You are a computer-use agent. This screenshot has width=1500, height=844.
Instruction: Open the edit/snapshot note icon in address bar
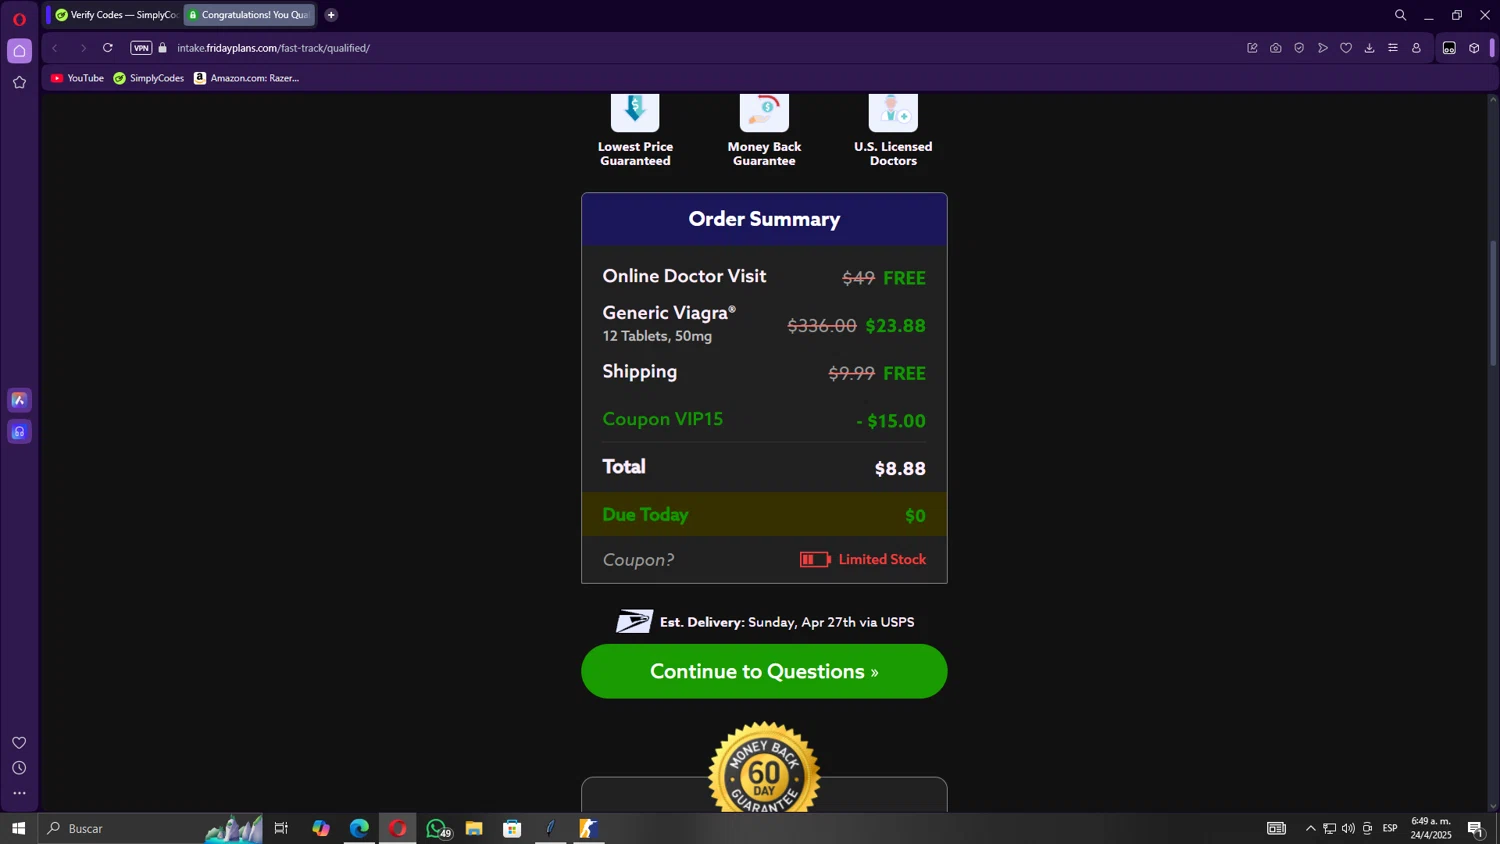click(x=1252, y=48)
